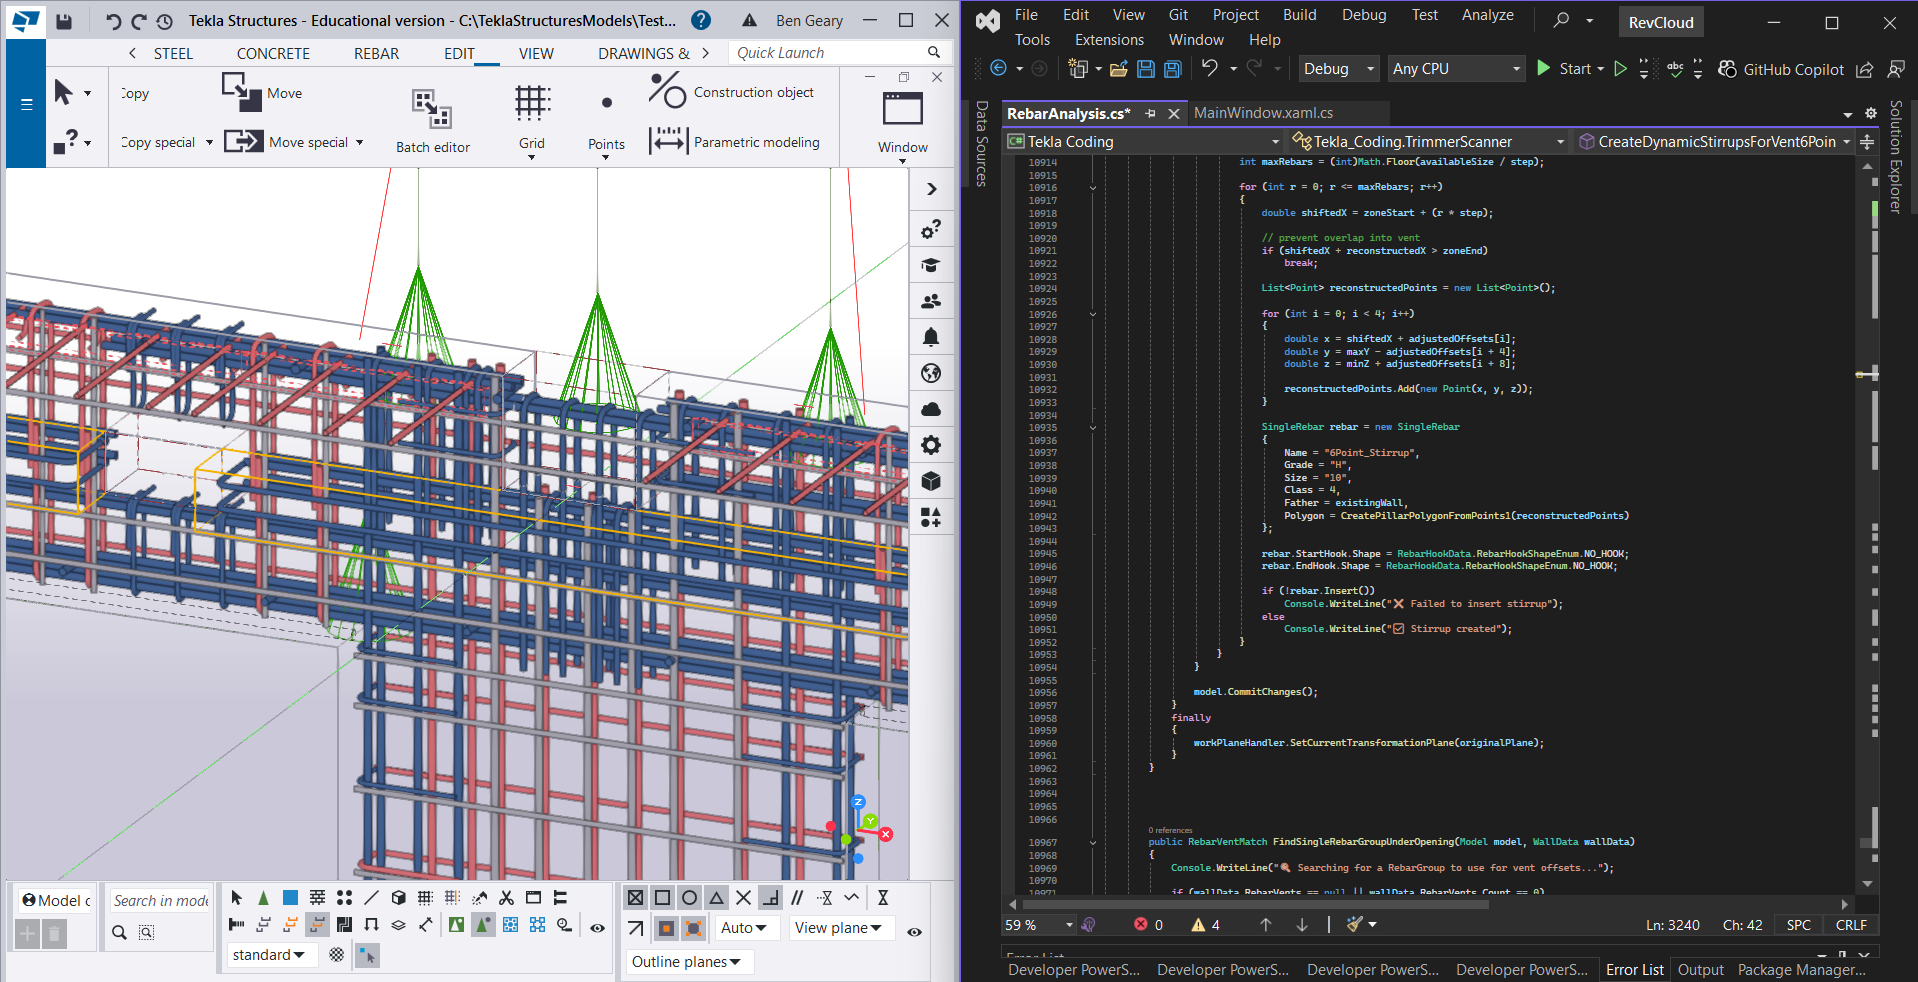Click the Quick Launch search field

838,53
